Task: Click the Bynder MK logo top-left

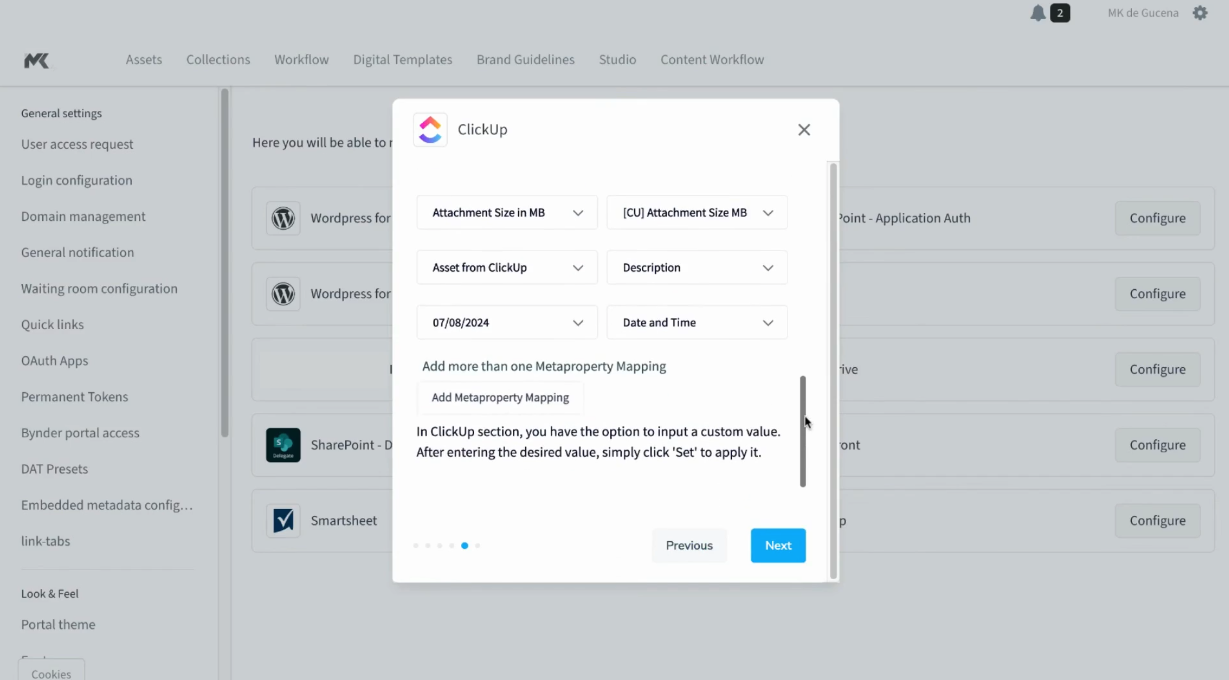Action: pos(36,60)
